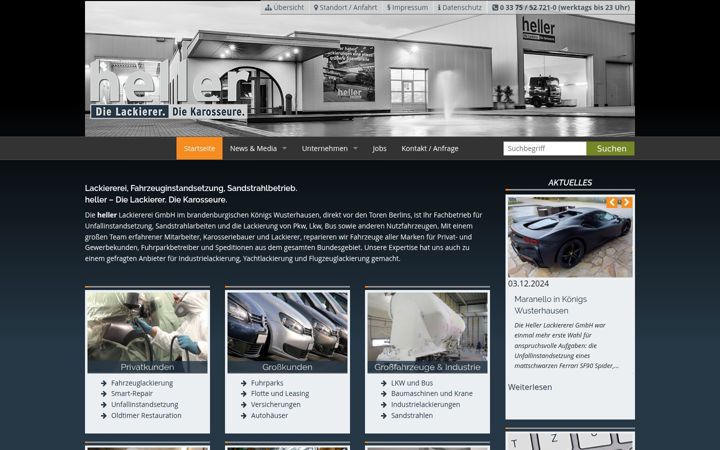
Task: Open the Unternehmen menu item
Action: 325,148
